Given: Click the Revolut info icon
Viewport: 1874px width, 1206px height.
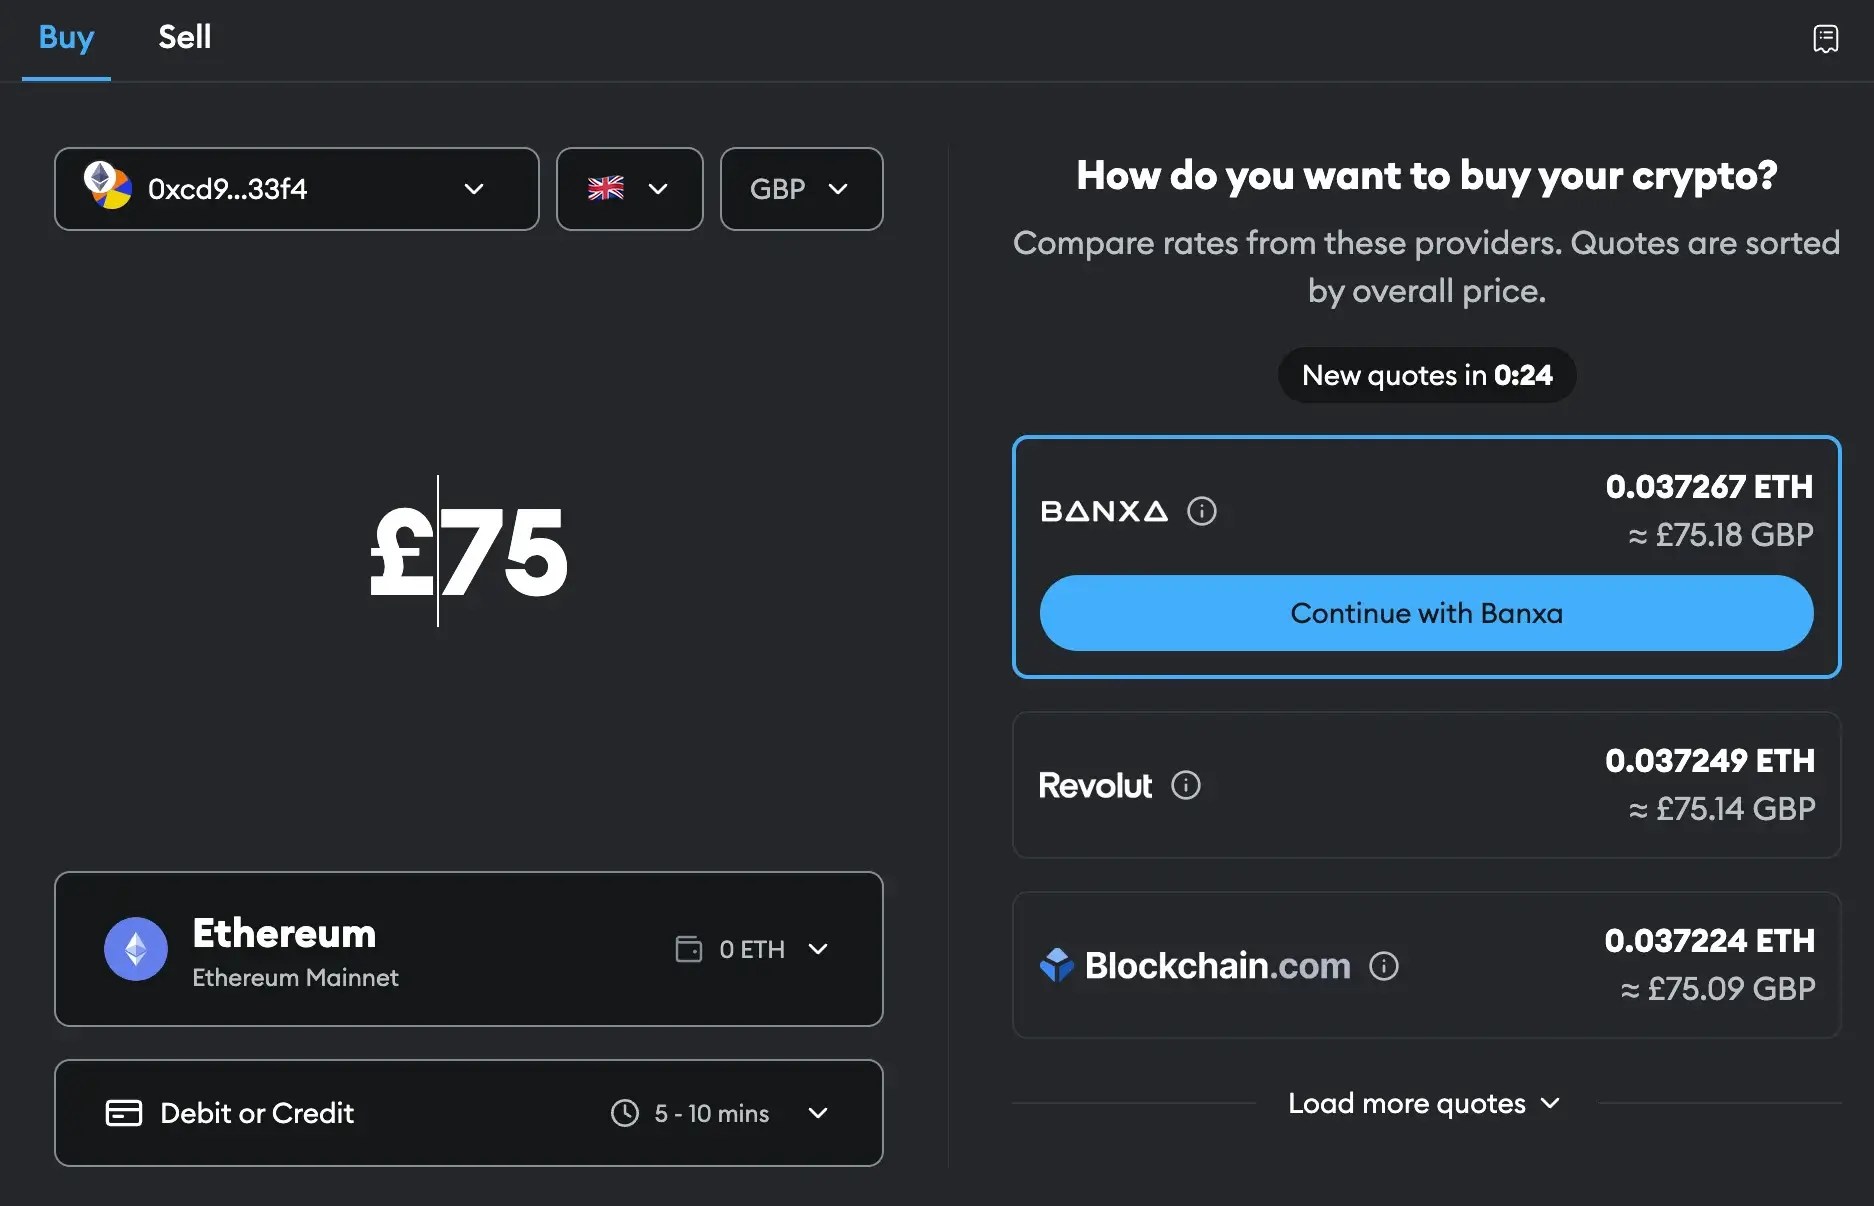Looking at the screenshot, I should [1187, 785].
